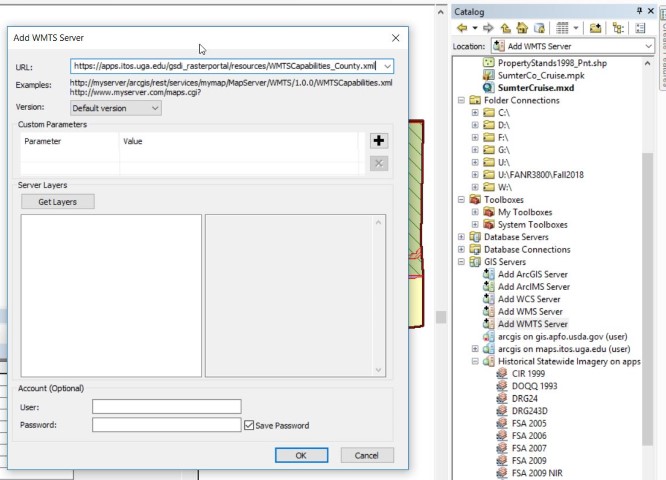Open the Back history dropdown arrow
Screen dimensions: 666x480
tap(475, 28)
